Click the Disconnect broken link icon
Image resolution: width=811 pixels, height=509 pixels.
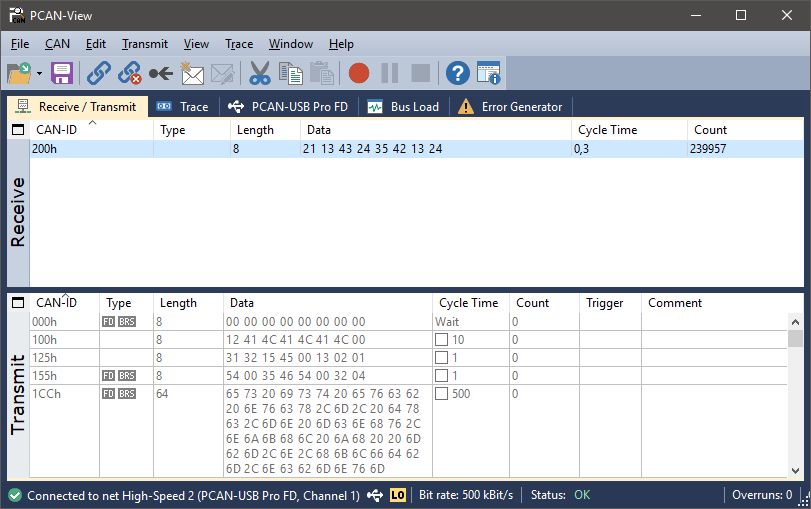pos(129,73)
